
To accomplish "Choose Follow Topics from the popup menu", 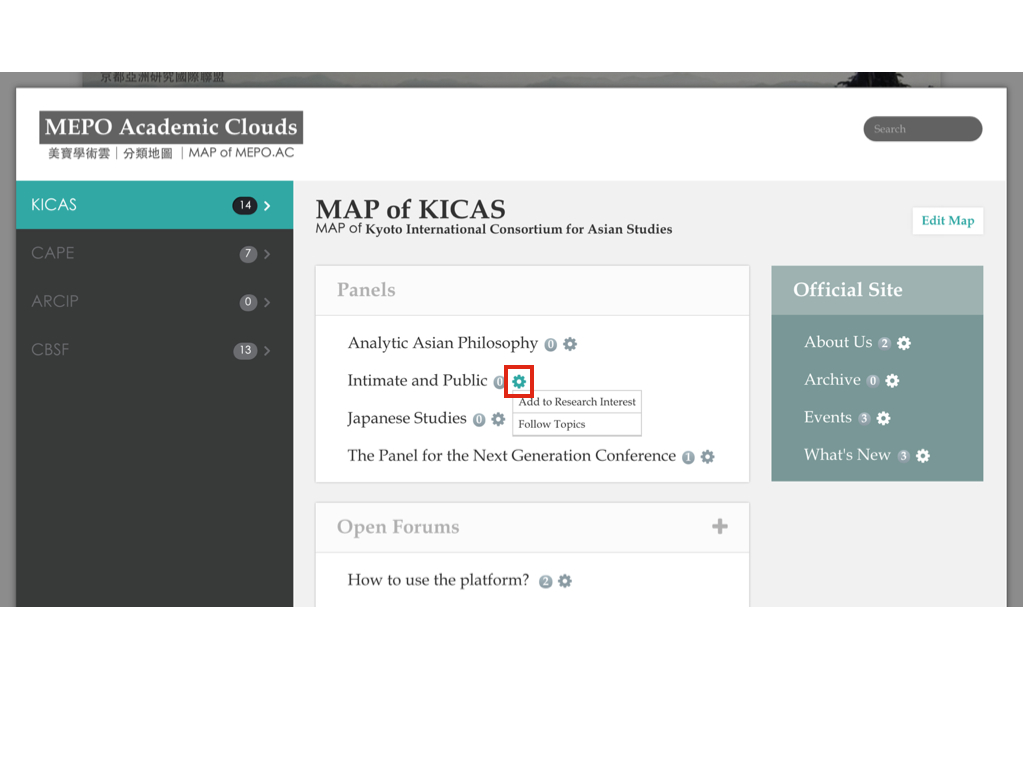I will pyautogui.click(x=577, y=424).
